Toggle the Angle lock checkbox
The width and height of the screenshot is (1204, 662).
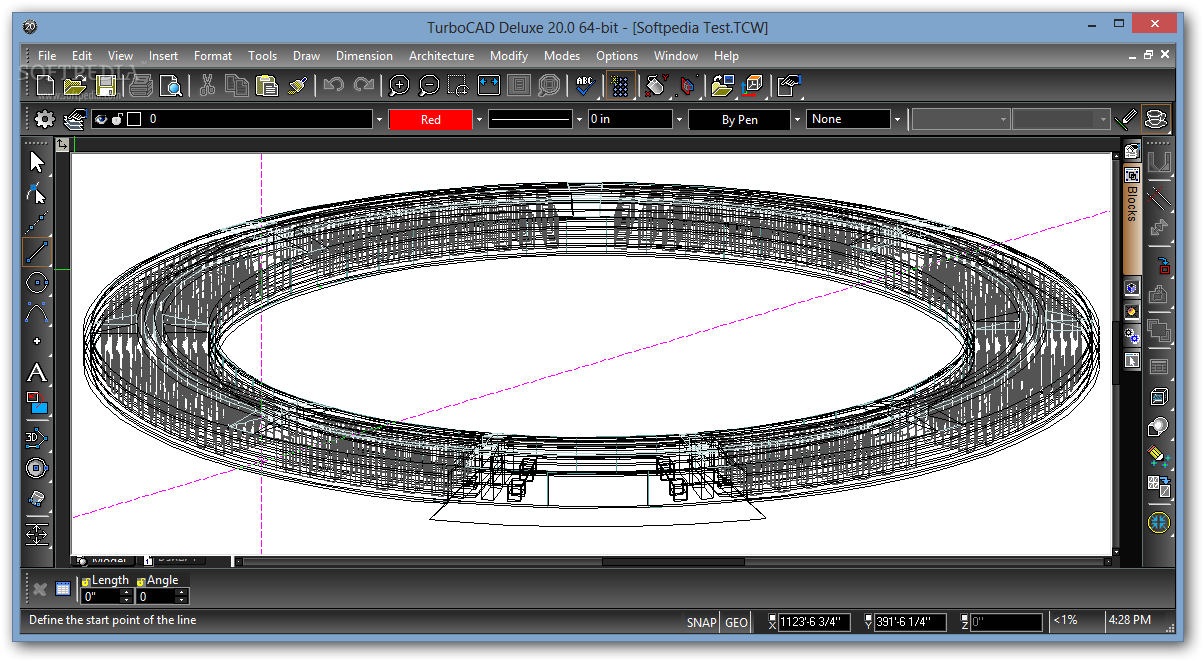tap(141, 581)
